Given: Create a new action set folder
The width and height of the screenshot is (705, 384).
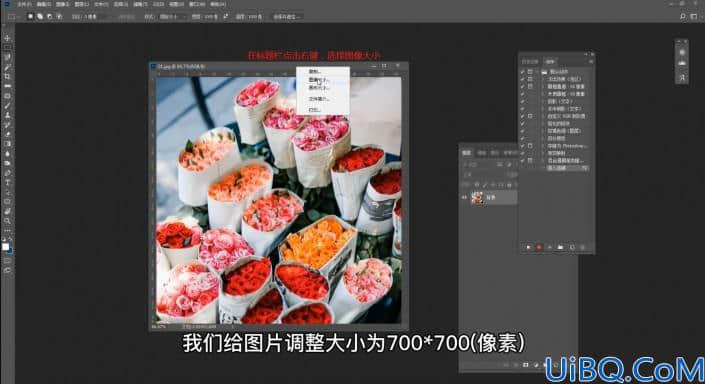Looking at the screenshot, I should point(560,247).
